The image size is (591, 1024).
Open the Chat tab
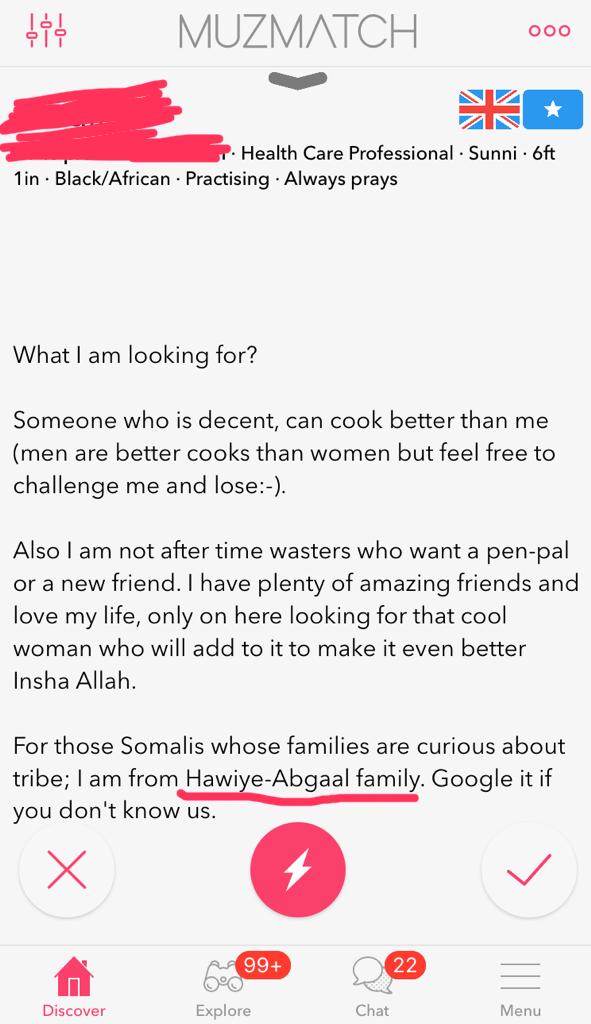[x=372, y=986]
